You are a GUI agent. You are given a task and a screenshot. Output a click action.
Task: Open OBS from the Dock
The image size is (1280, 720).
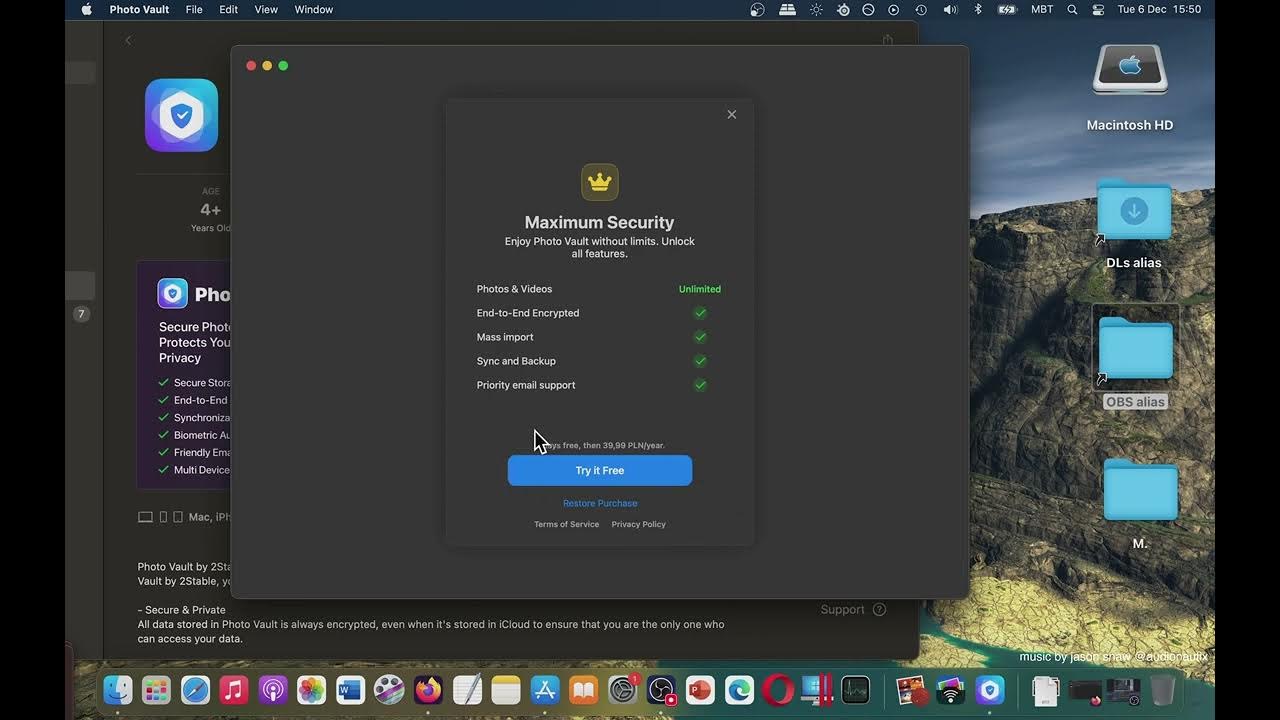[x=661, y=689]
